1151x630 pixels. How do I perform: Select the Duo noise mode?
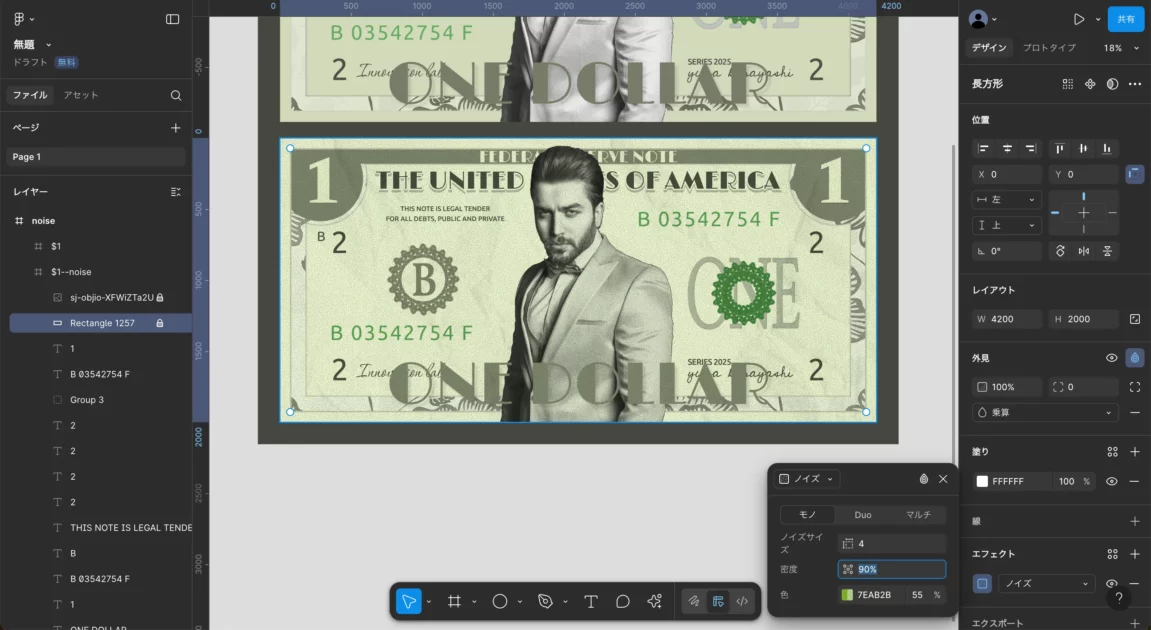(x=862, y=515)
